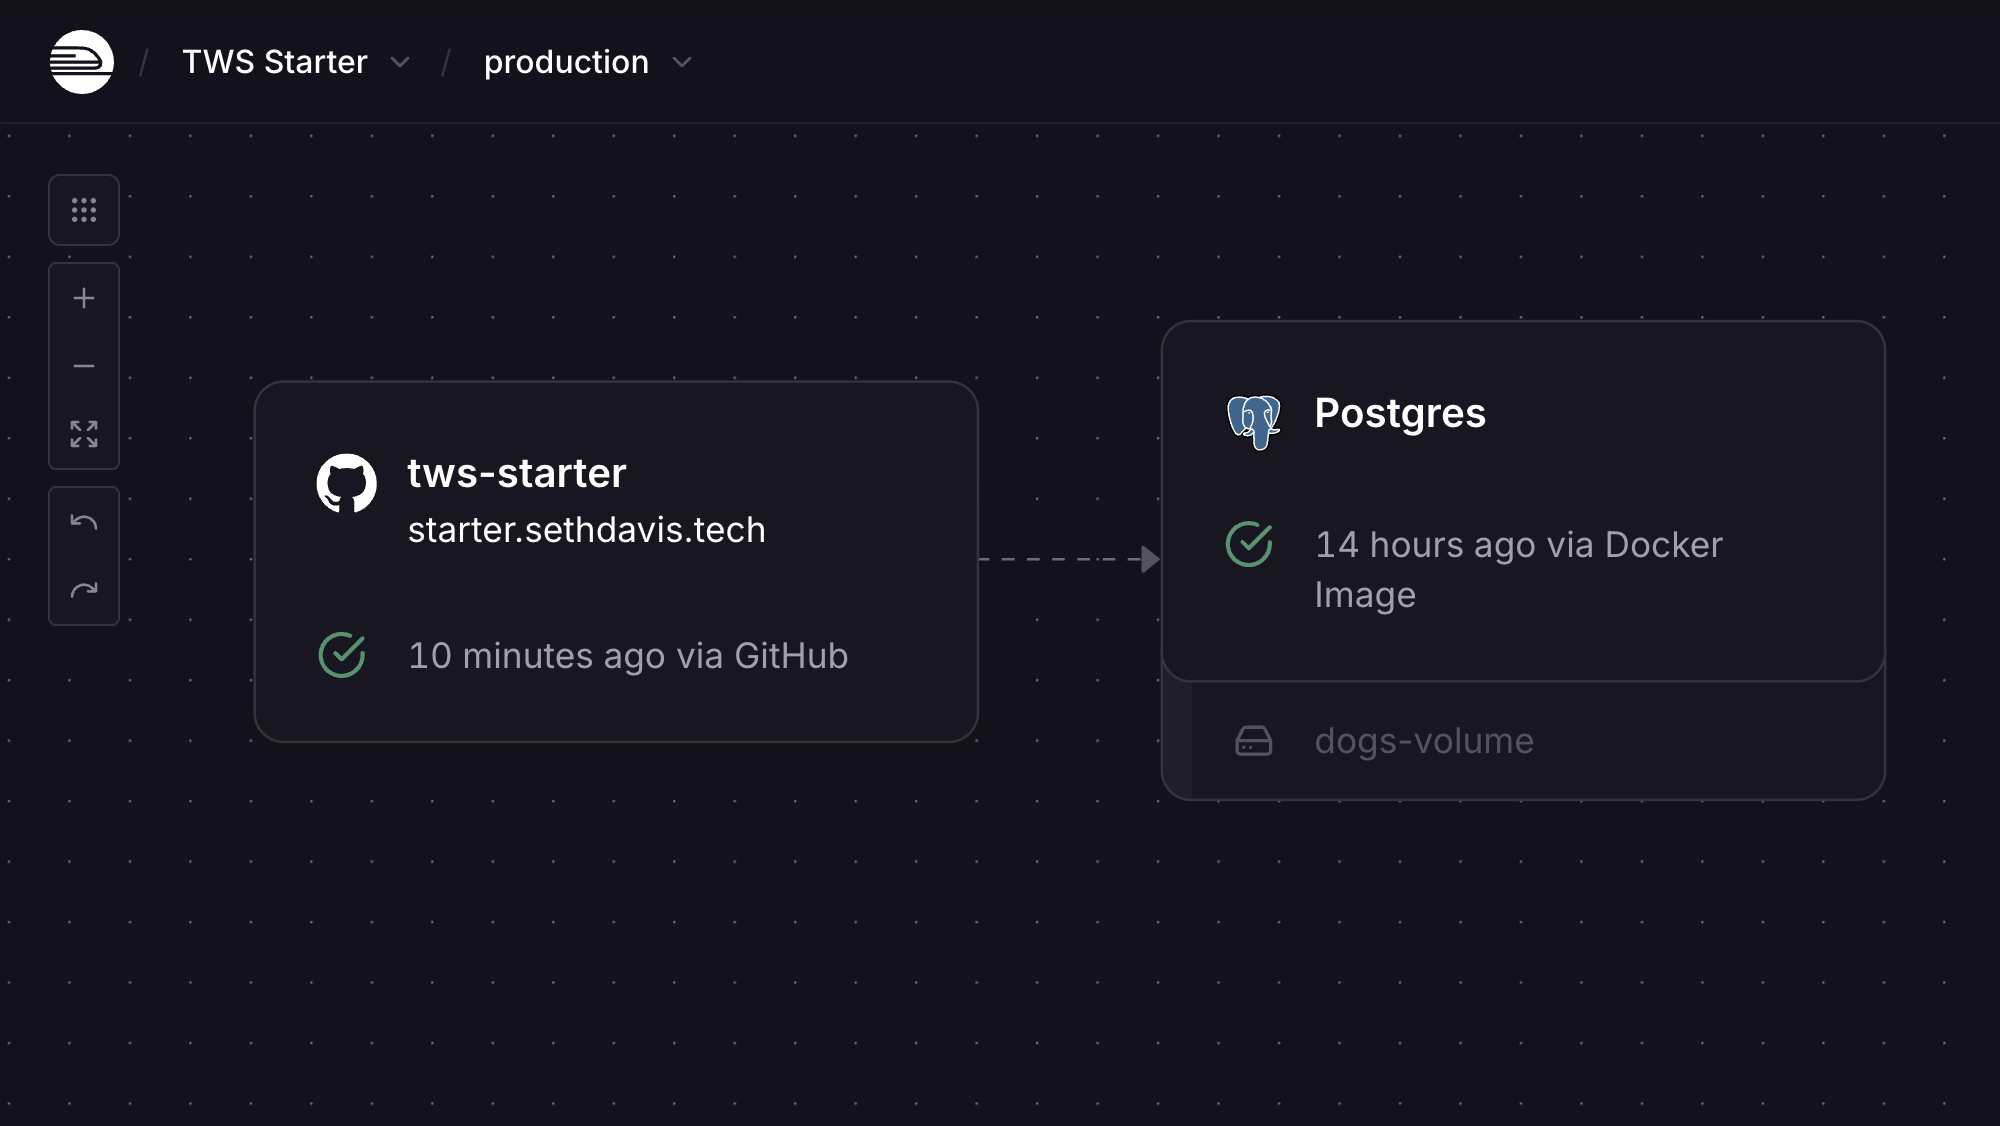Screen dimensions: 2000x1126
Task: Redo the last canvas change
Action: [84, 590]
